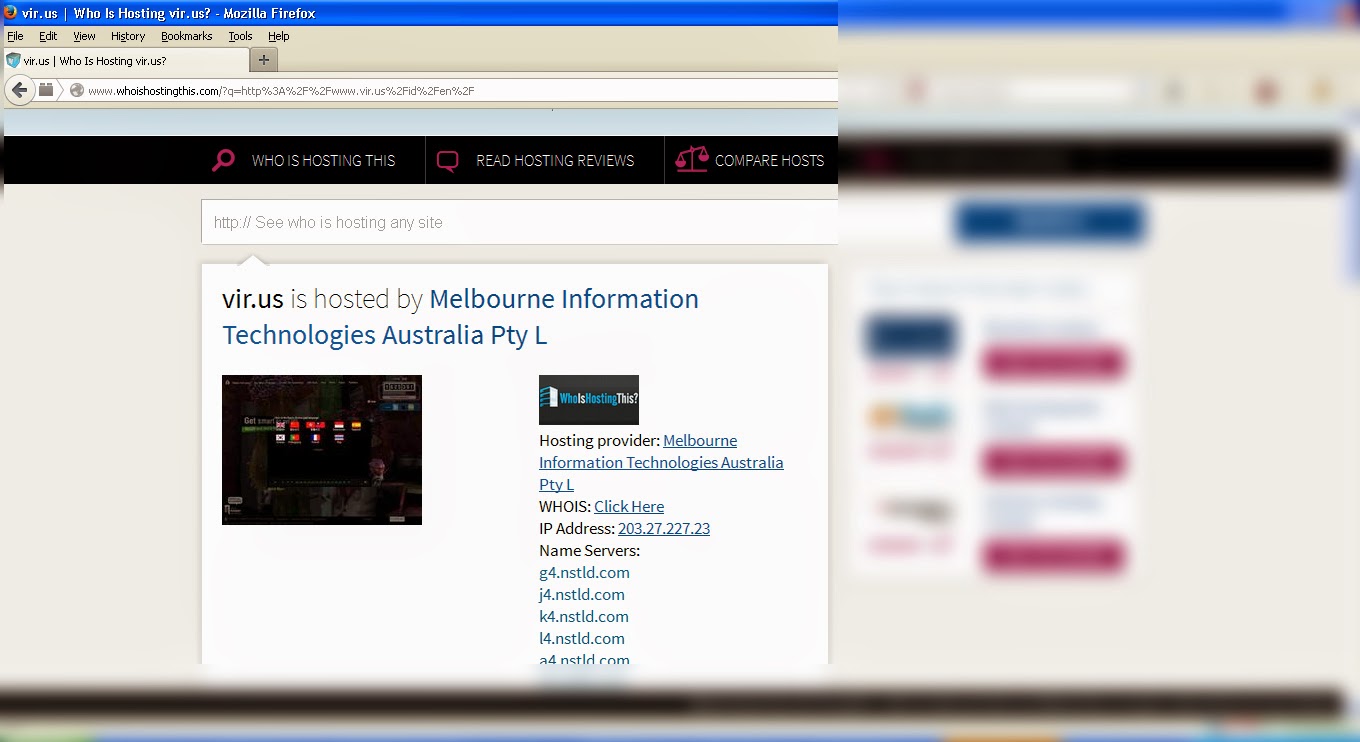
Task: Select name server j4.nstld.com
Action: (x=582, y=594)
